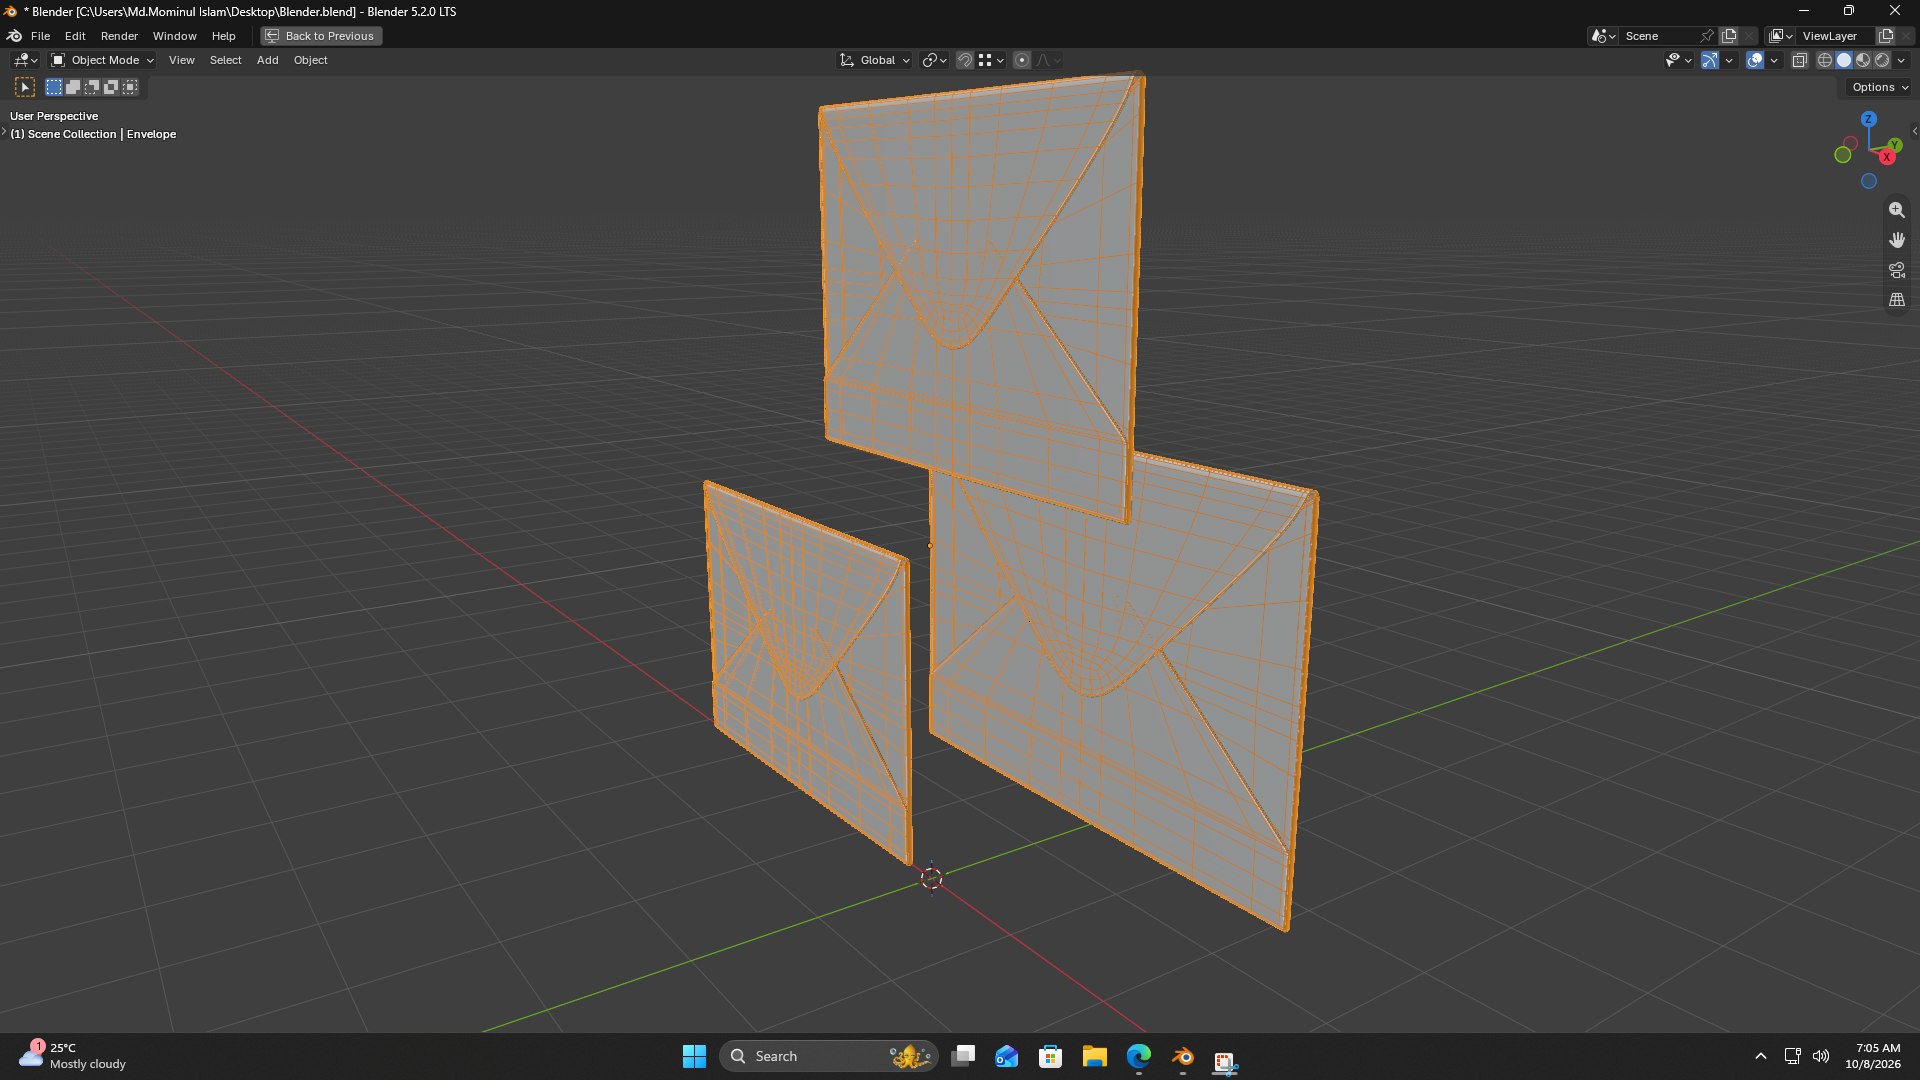Toggle proportional editing

(1021, 61)
